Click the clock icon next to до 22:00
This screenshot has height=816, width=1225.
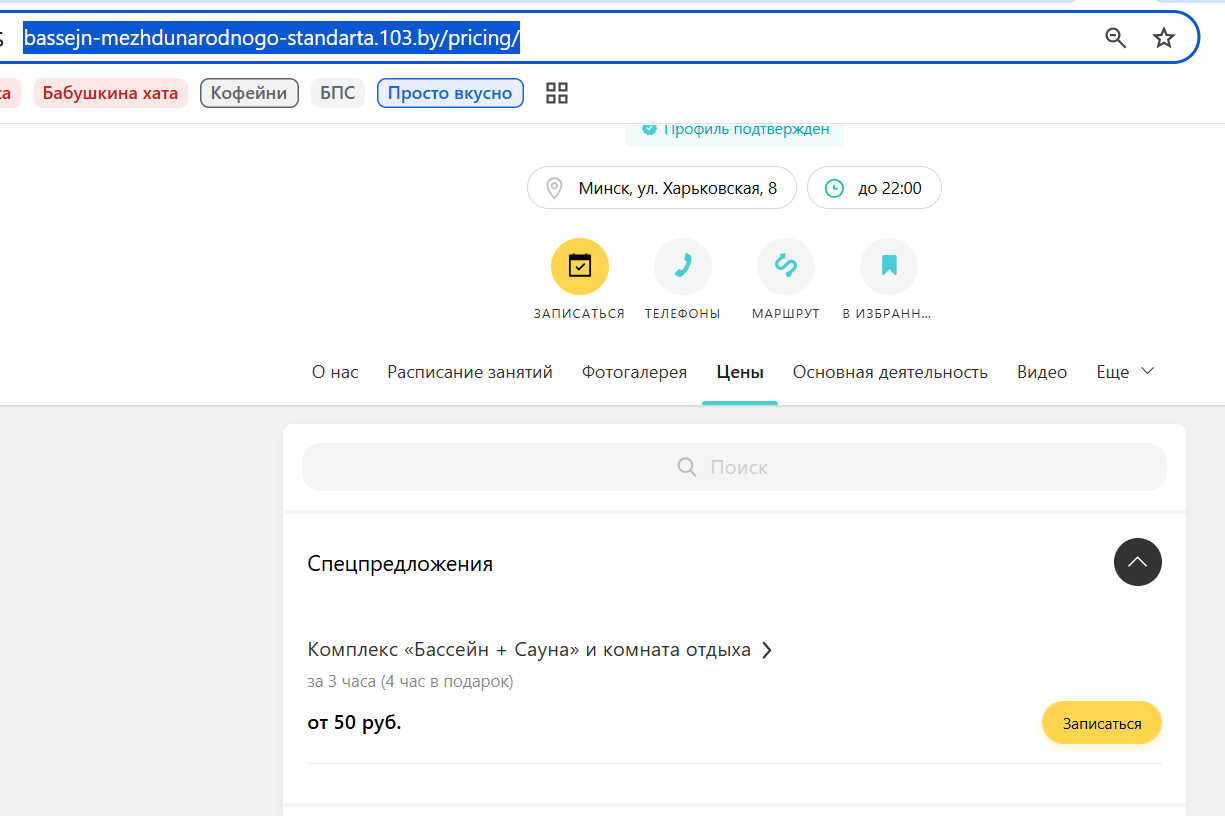click(834, 188)
